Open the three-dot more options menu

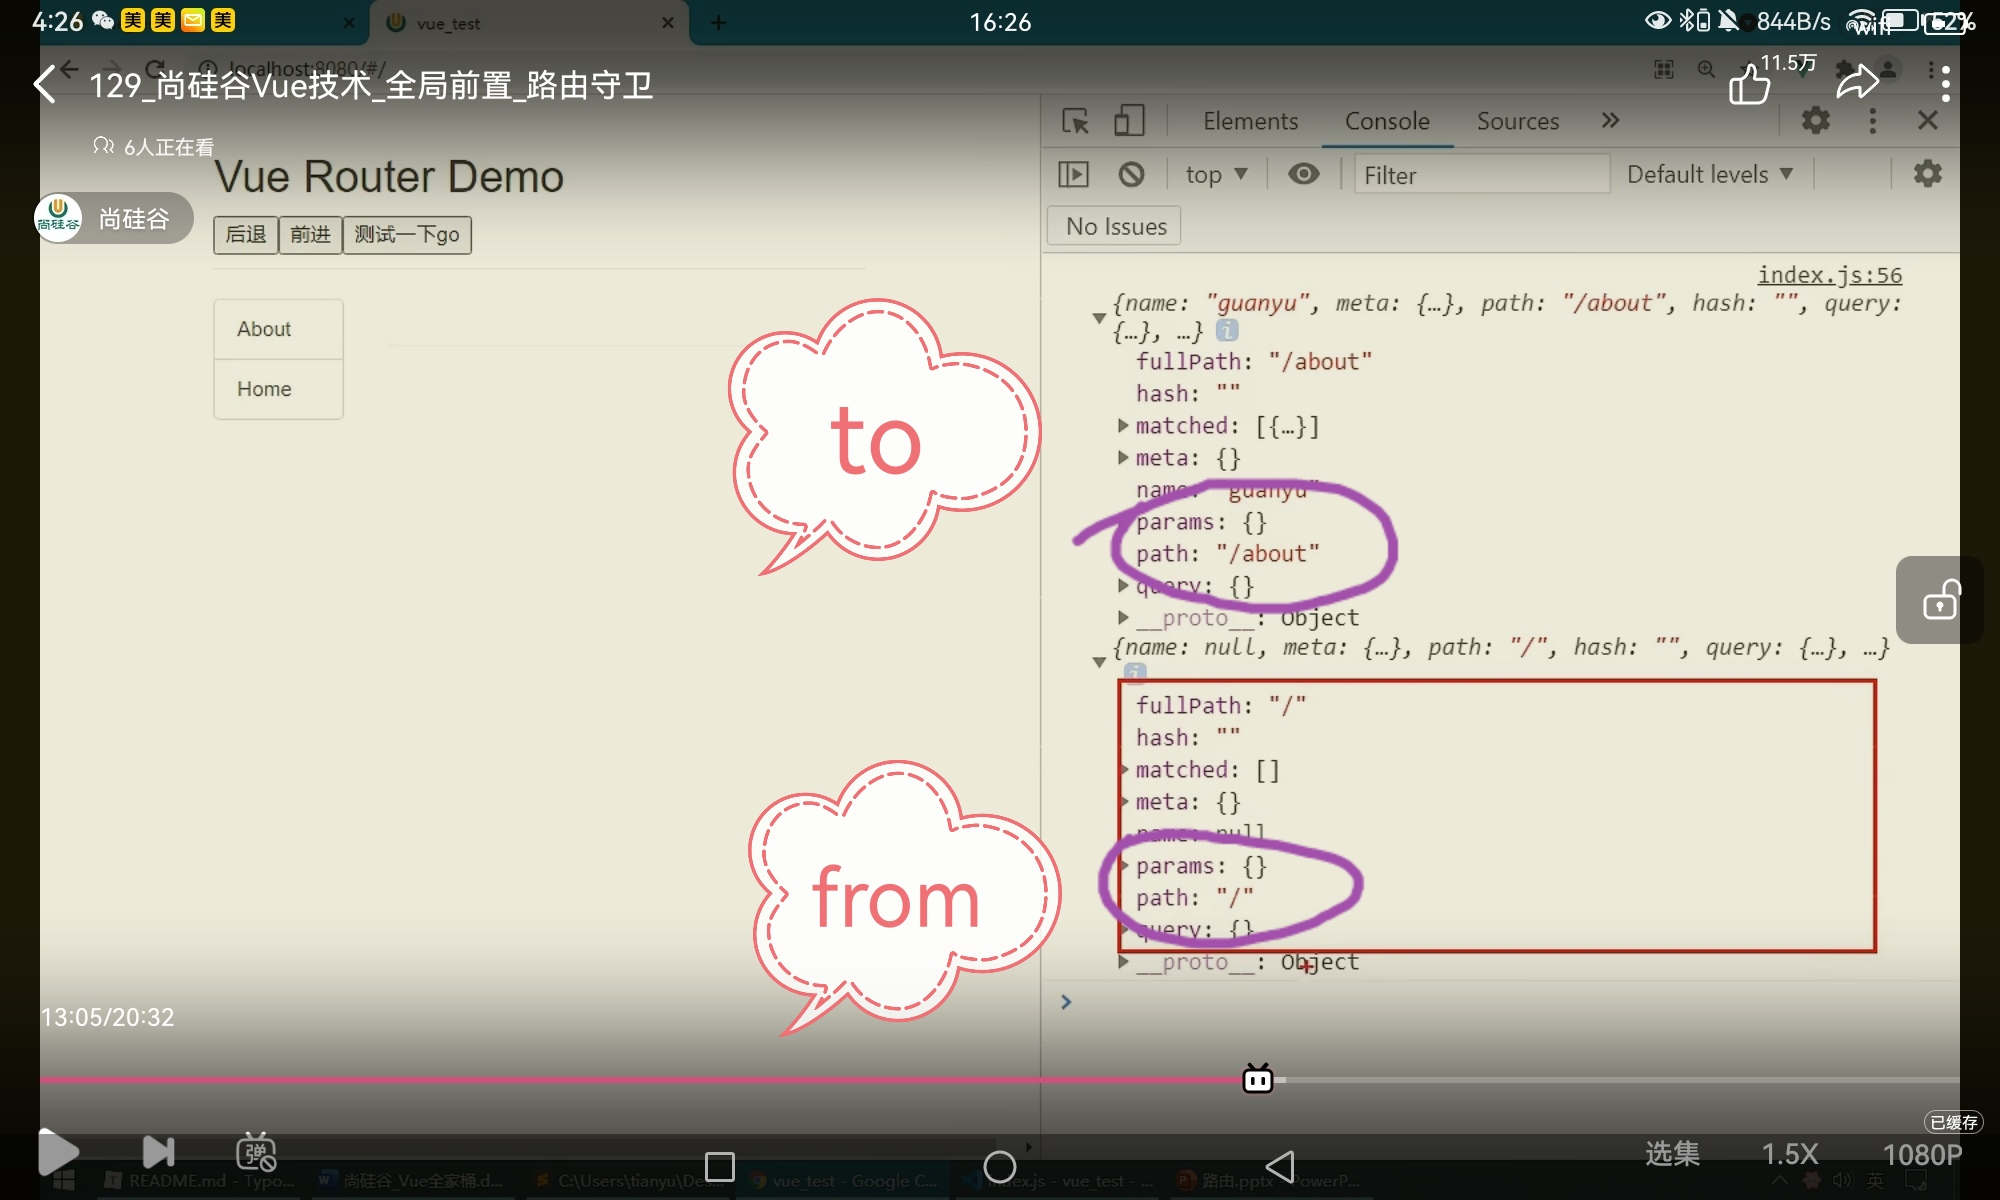tap(1945, 83)
